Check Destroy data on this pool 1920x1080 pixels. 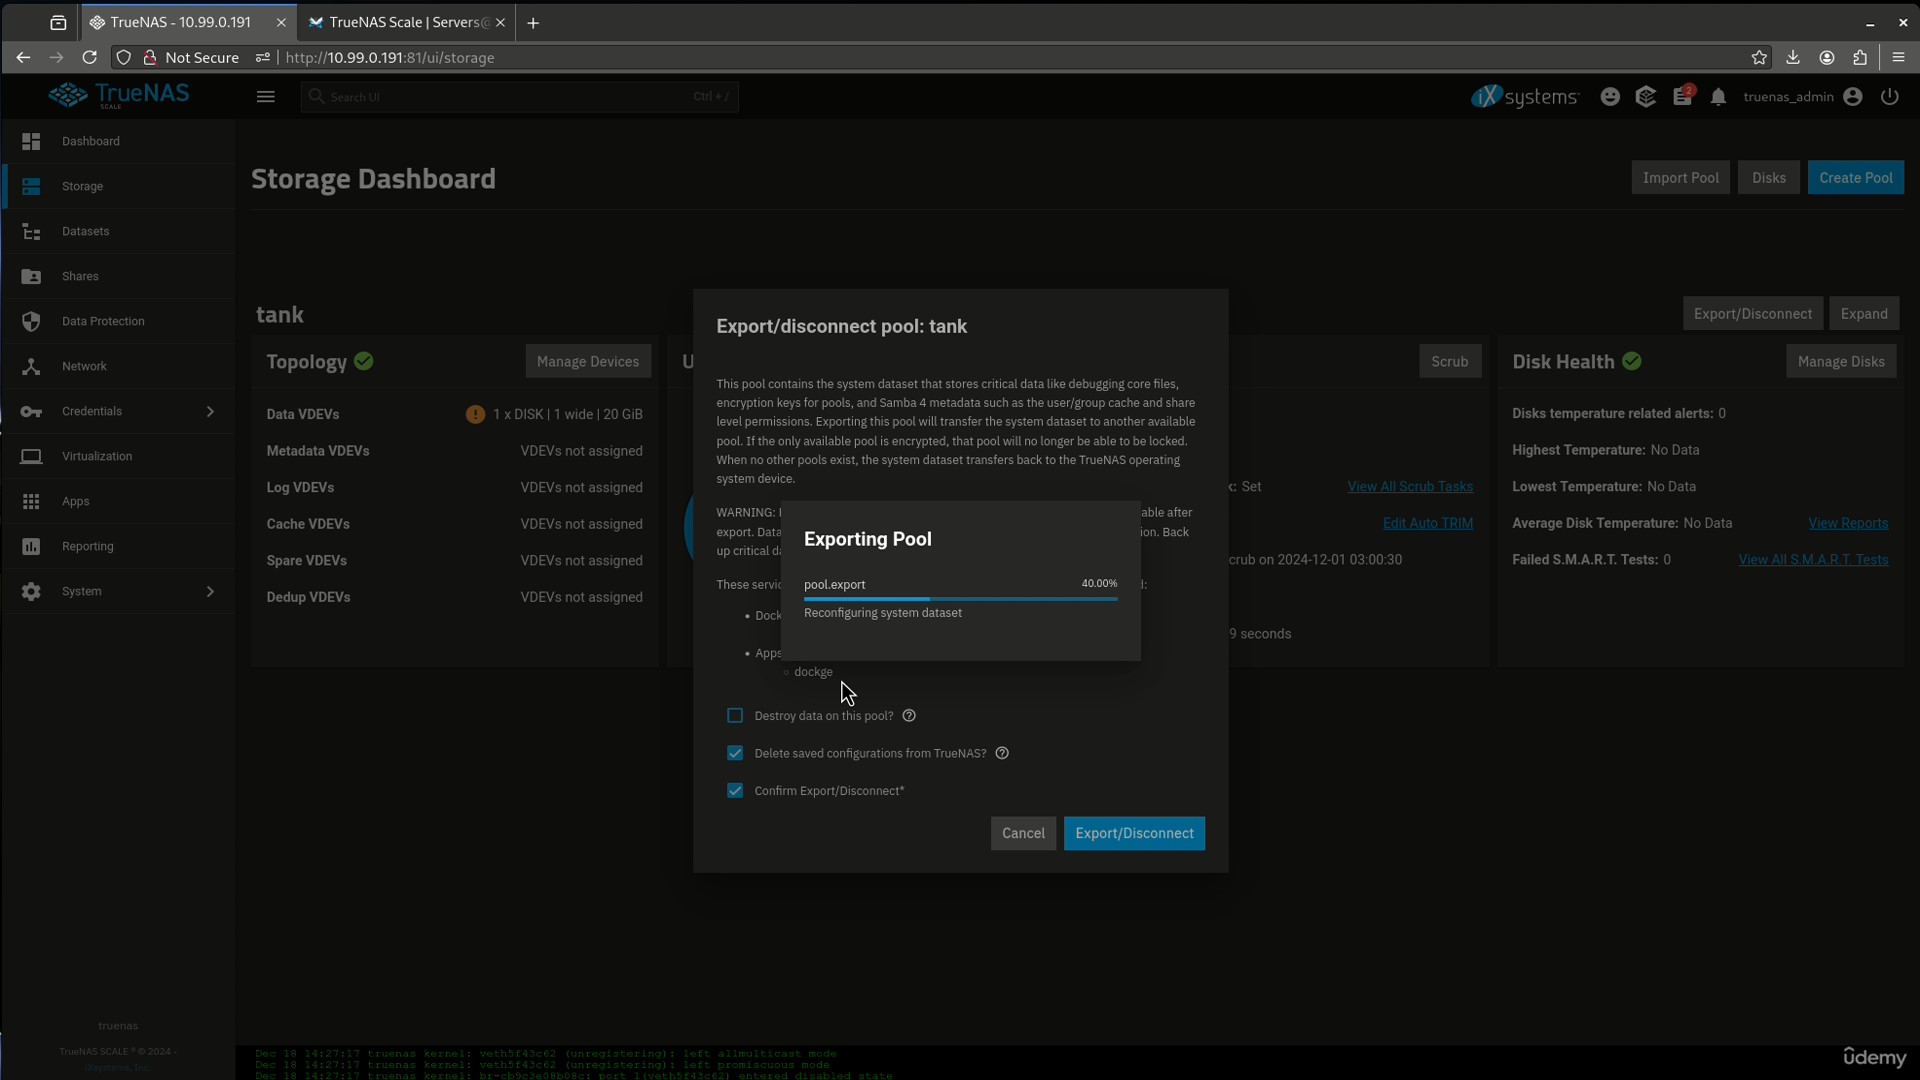[735, 716]
